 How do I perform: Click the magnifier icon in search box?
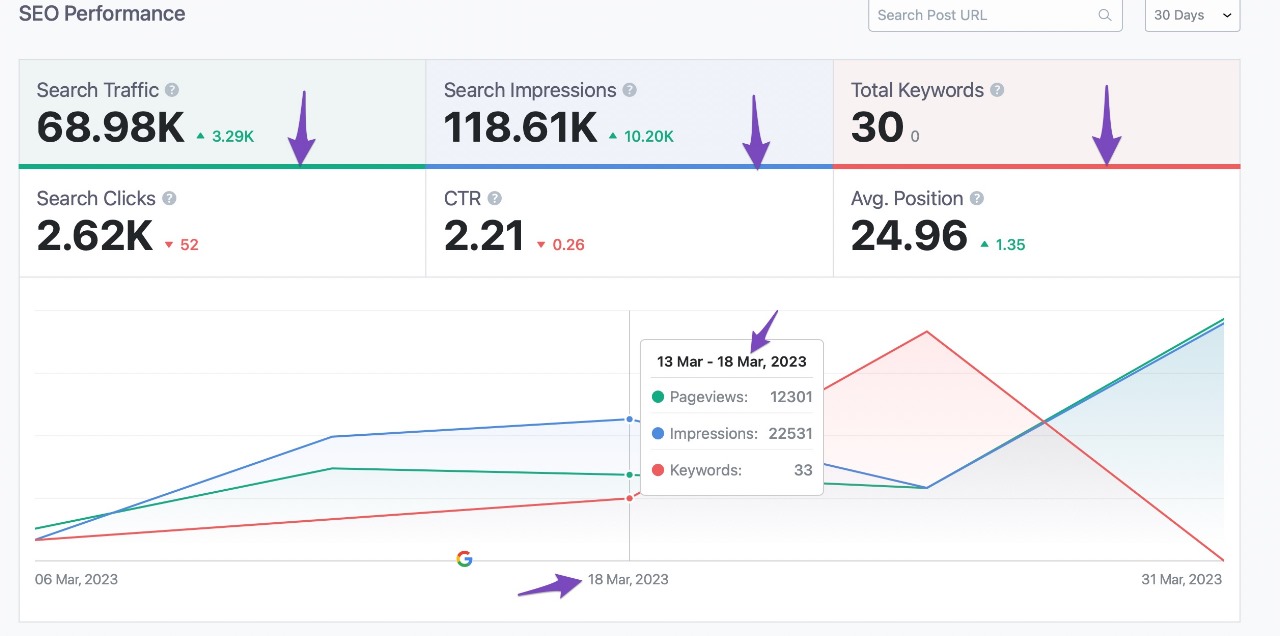1104,16
